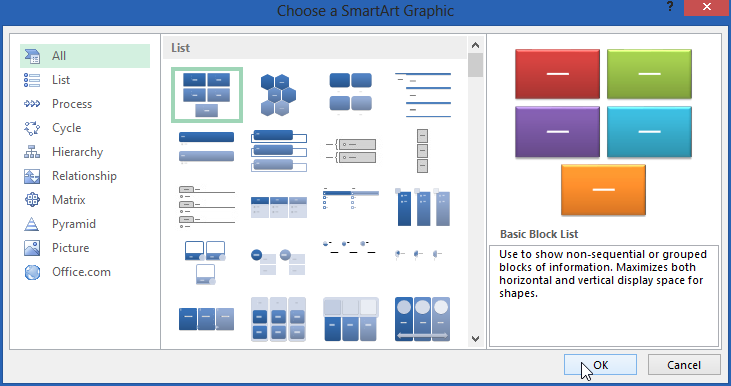Click the layout description text box
This screenshot has height=386, width=731.
(604, 296)
